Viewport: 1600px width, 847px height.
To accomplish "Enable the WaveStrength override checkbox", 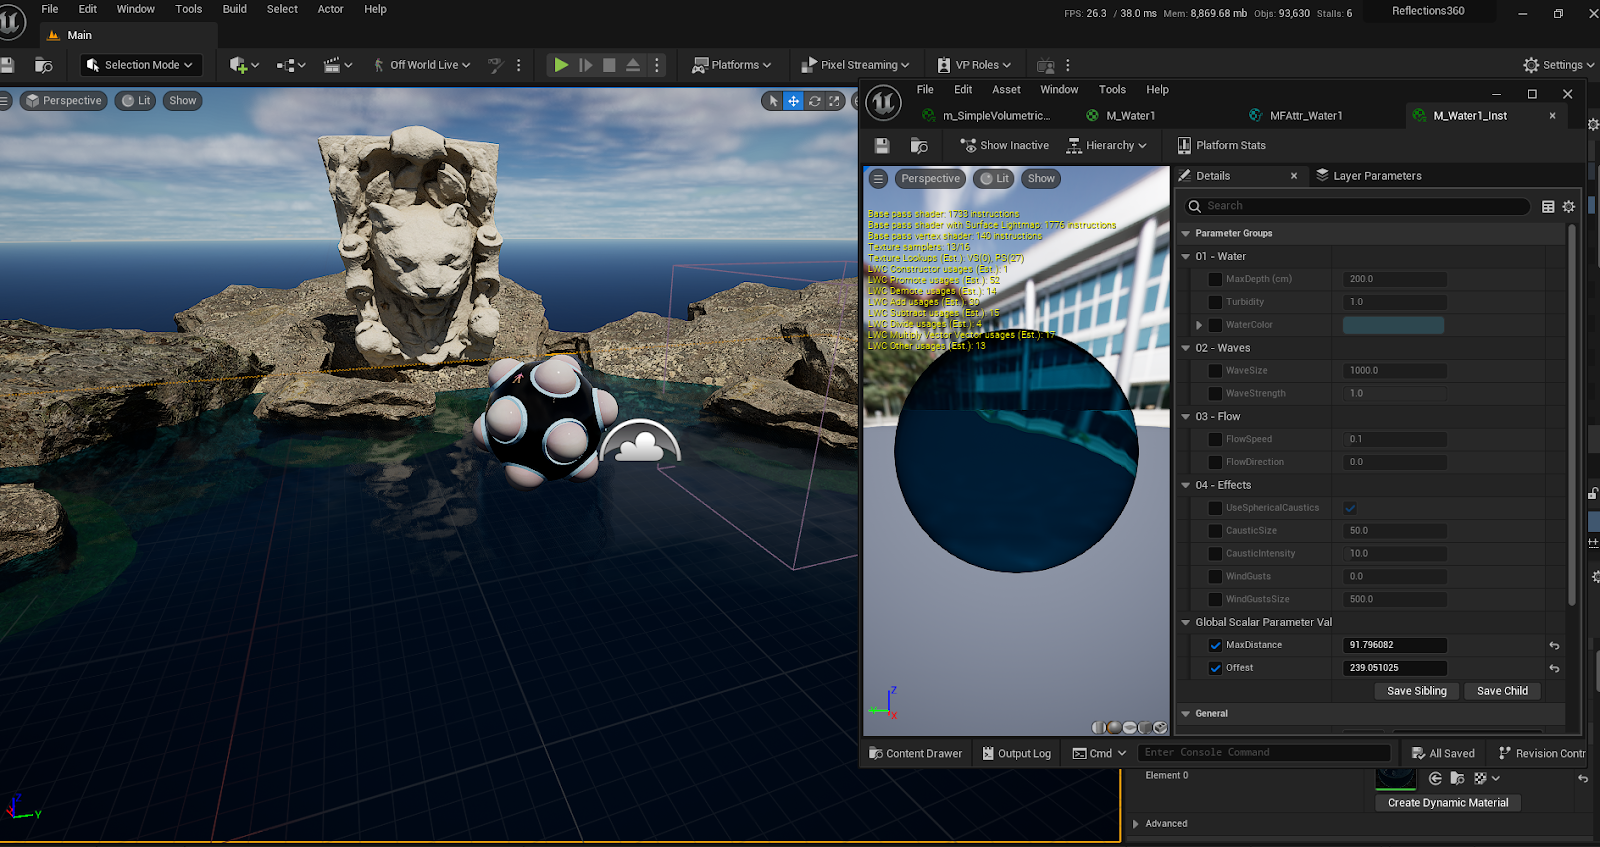I will pos(1215,394).
